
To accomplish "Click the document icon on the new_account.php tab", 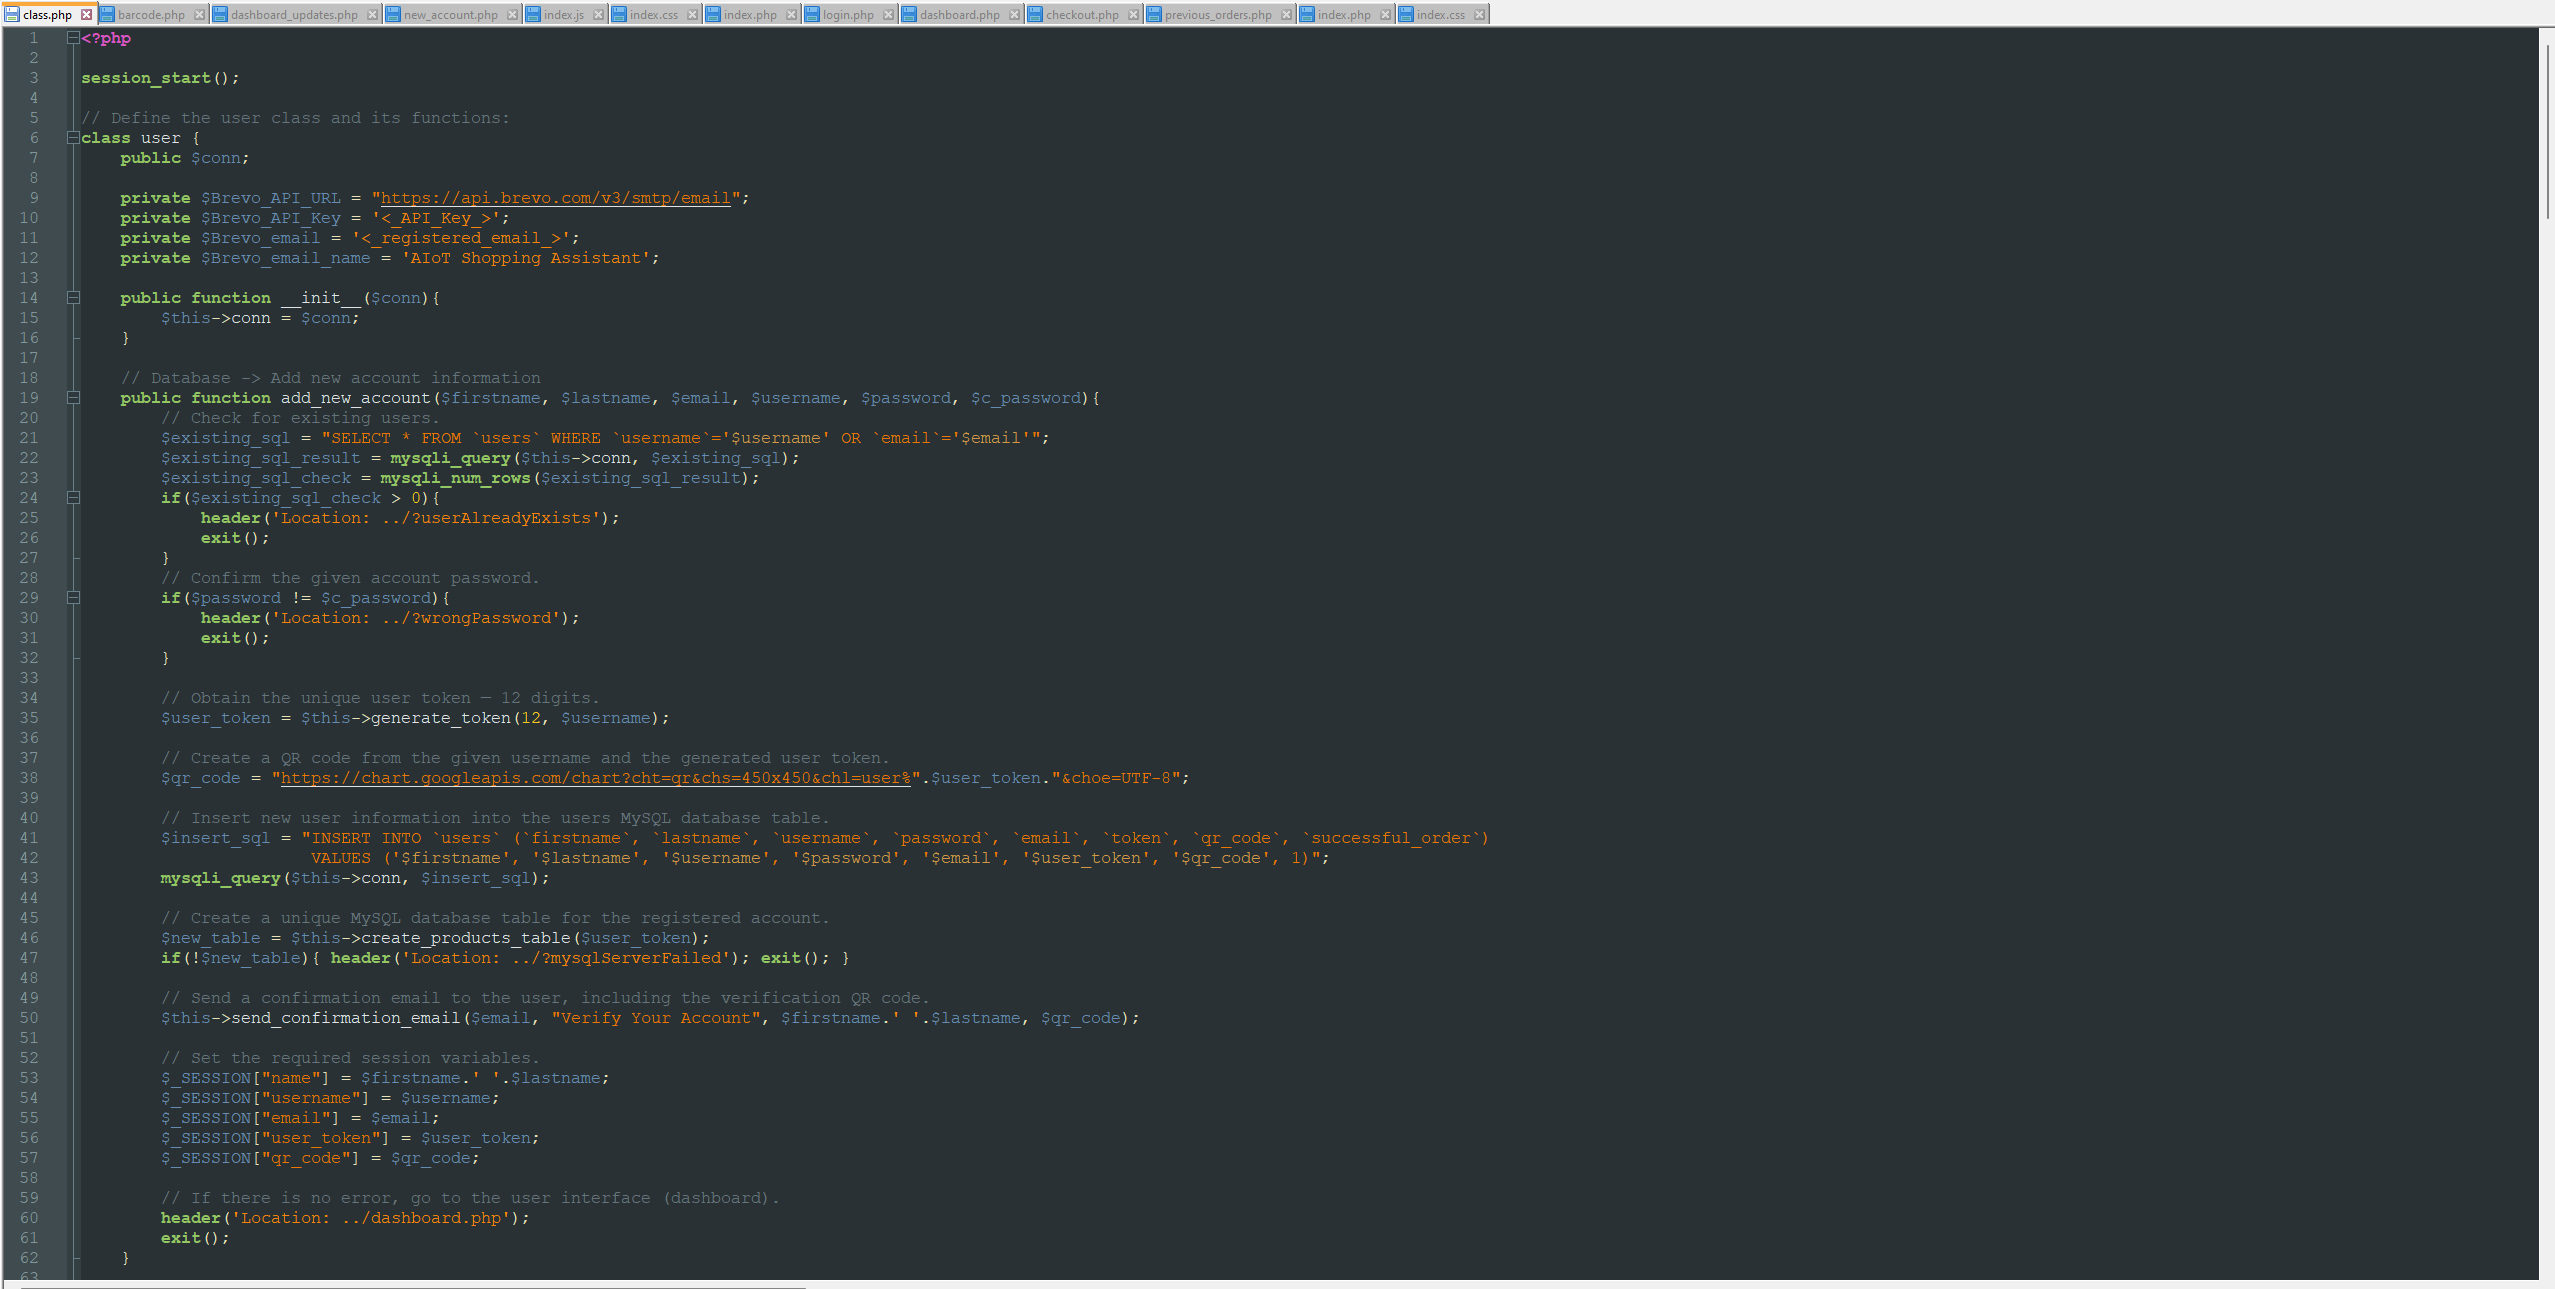I will (x=393, y=14).
